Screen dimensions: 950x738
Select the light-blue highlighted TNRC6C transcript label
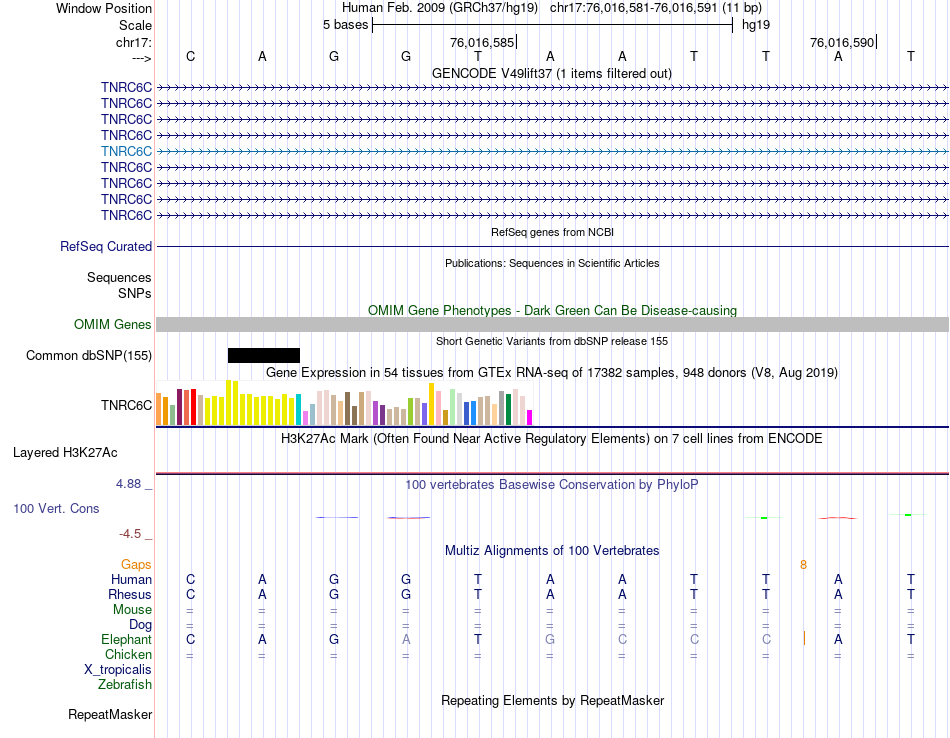click(127, 151)
